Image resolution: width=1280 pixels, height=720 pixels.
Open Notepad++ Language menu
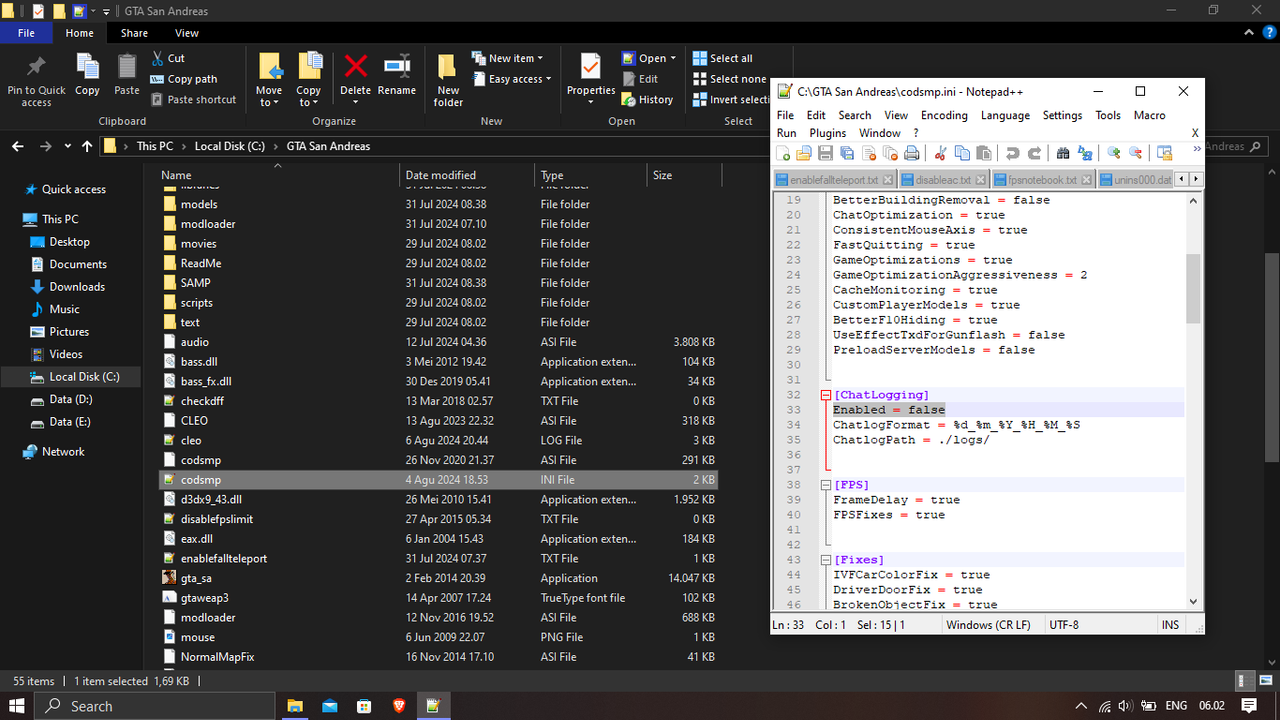click(1005, 115)
